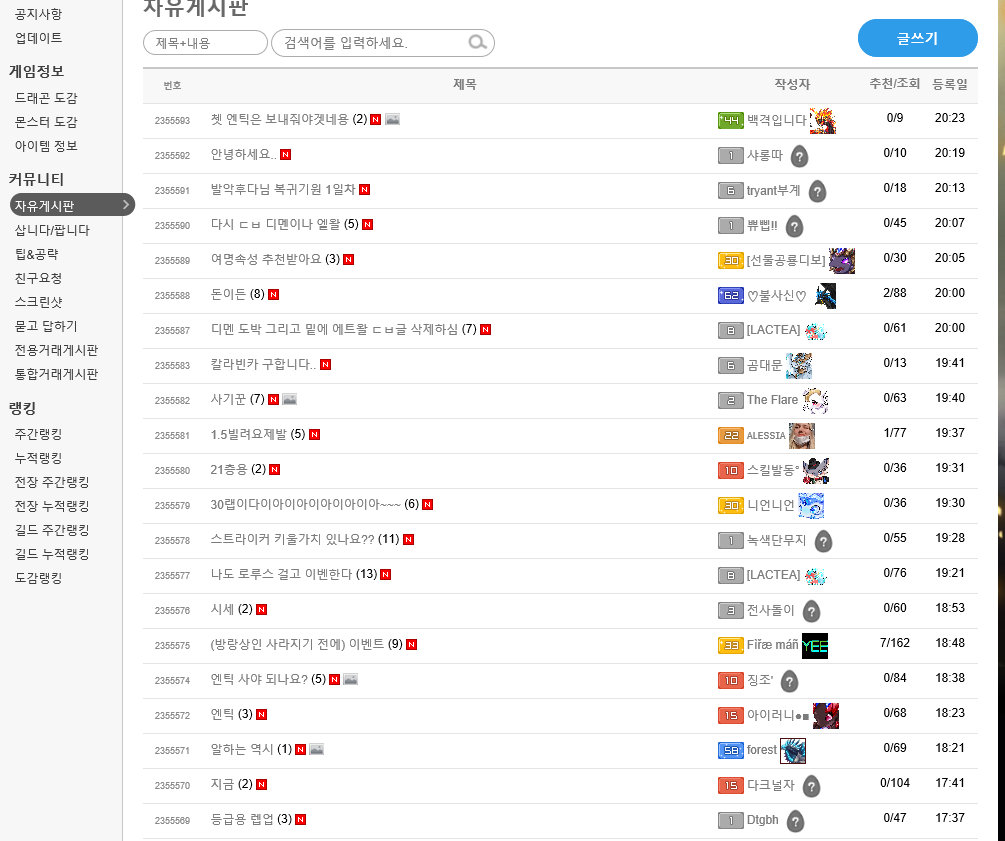Image resolution: width=1005 pixels, height=841 pixels.
Task: Click the arrow on 자유게시판 sidebar item
Action: (x=125, y=205)
